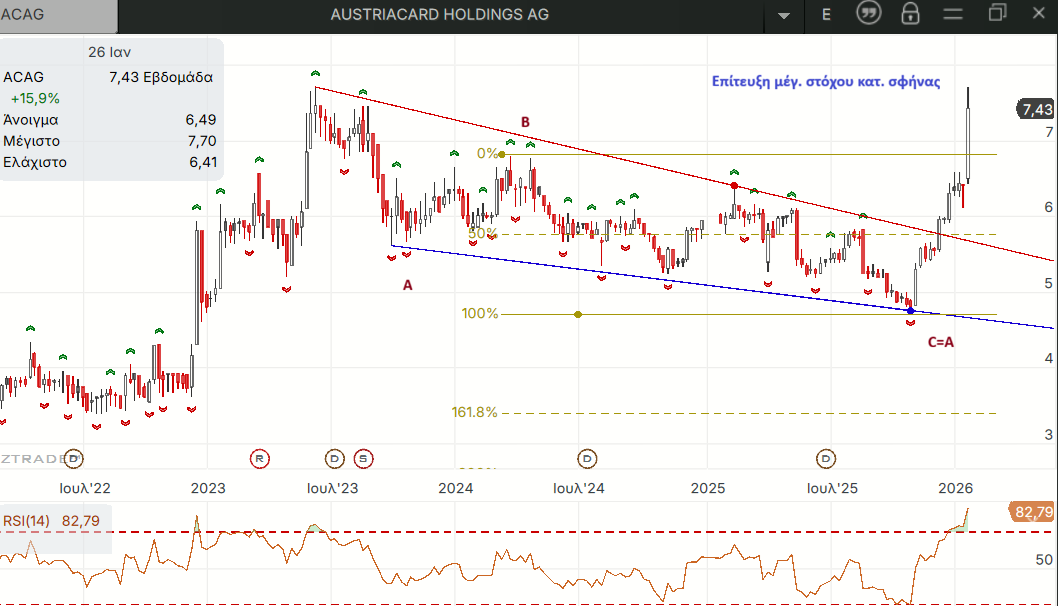Click the 7,43 current price tag

(1036, 109)
